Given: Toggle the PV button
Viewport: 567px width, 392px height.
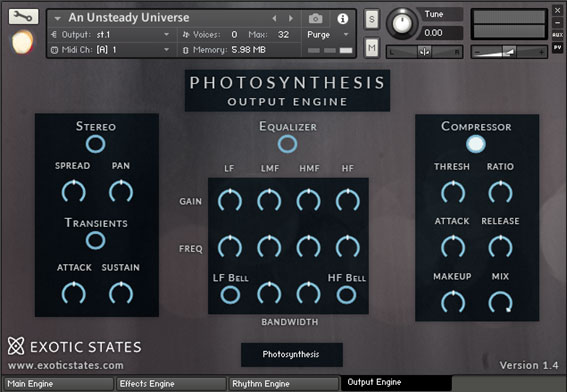Looking at the screenshot, I should click(x=558, y=47).
